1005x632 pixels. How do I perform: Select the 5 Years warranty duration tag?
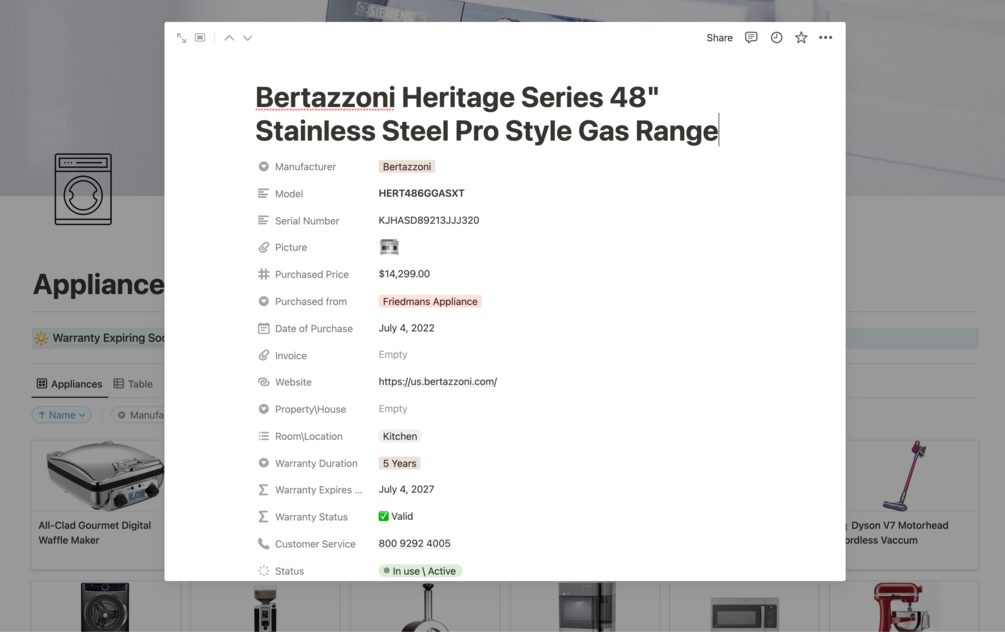click(399, 463)
